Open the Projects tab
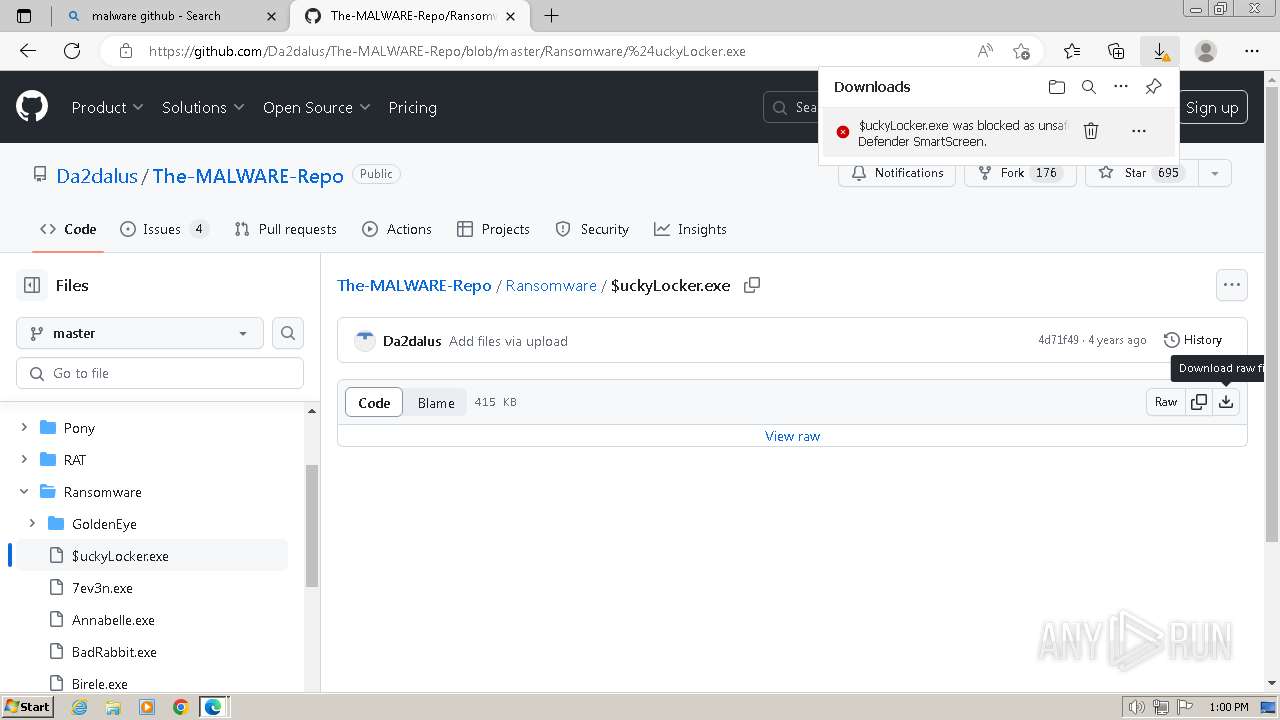 [x=493, y=229]
